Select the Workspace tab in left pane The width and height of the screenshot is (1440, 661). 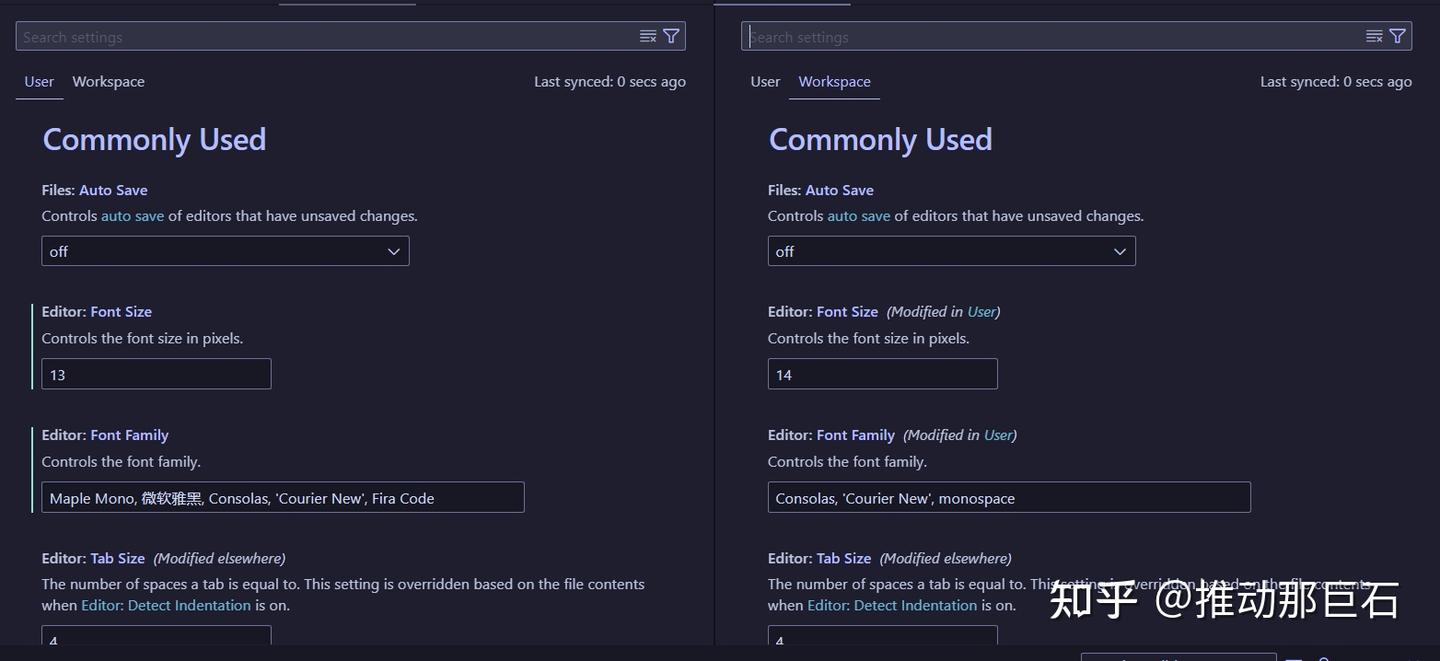click(108, 82)
